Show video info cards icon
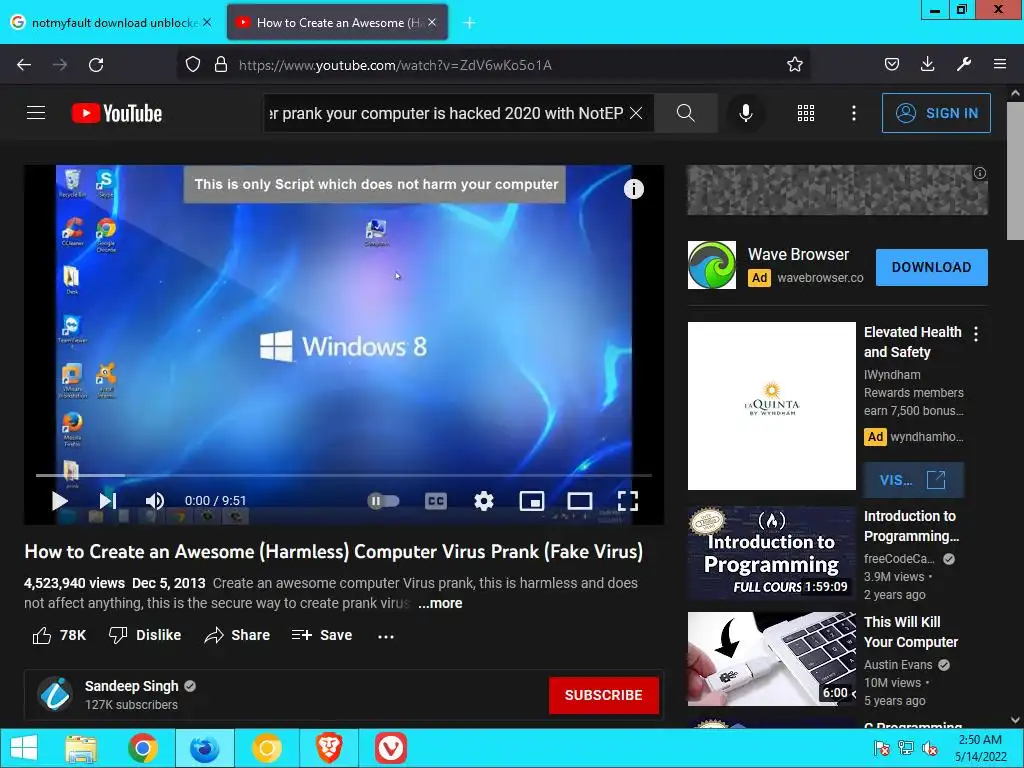 pyautogui.click(x=633, y=189)
